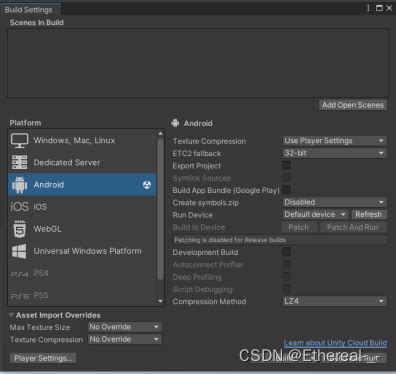Viewport: 396px width, 374px height.
Task: Click the Texture Compression label under Android
Action: 209,141
